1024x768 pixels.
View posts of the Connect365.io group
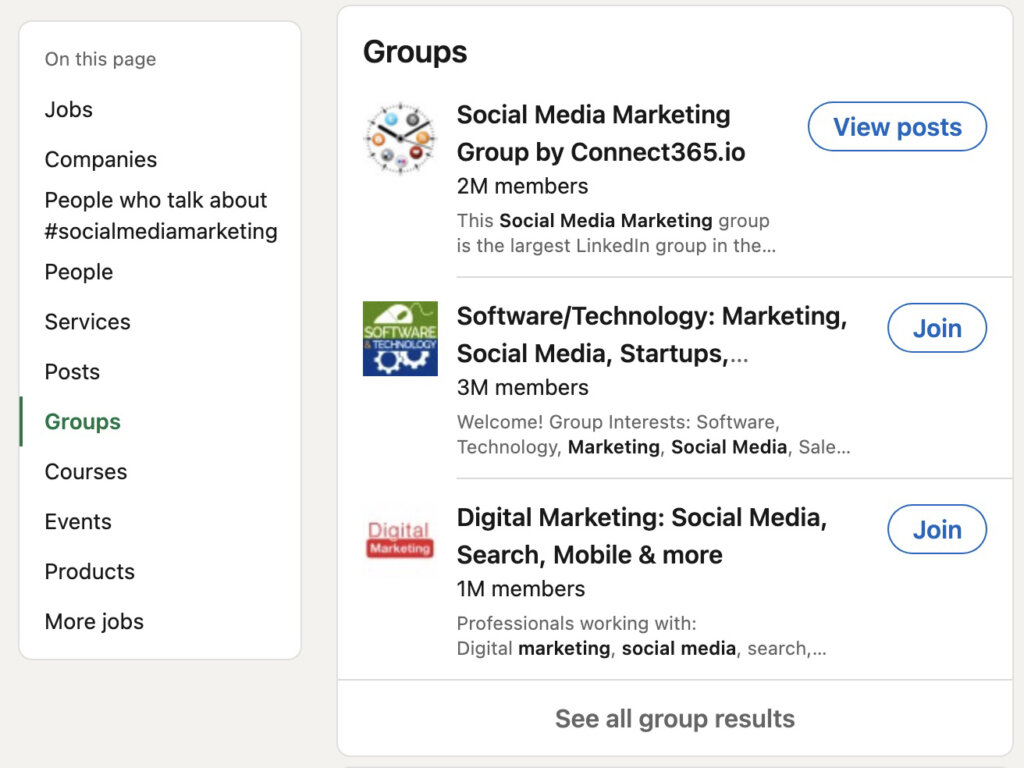pos(896,127)
